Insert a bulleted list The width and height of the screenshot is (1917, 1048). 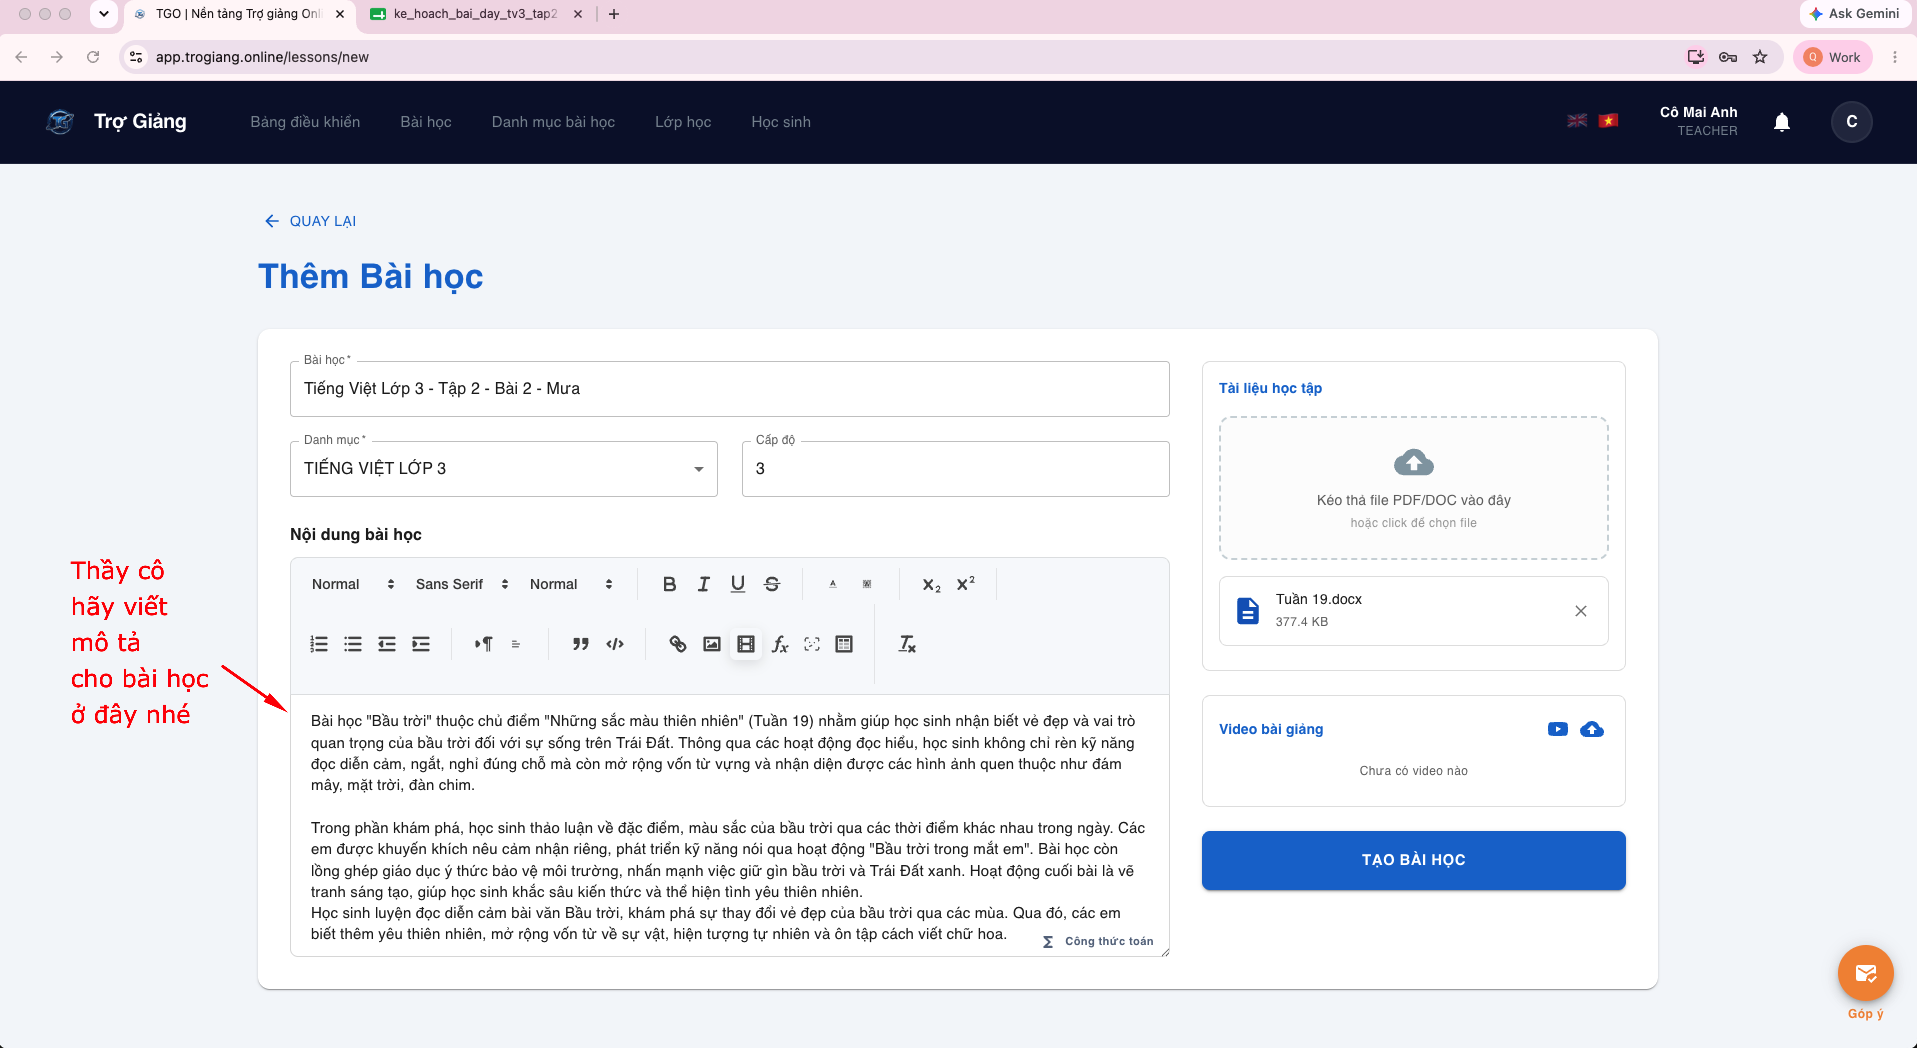pos(353,644)
